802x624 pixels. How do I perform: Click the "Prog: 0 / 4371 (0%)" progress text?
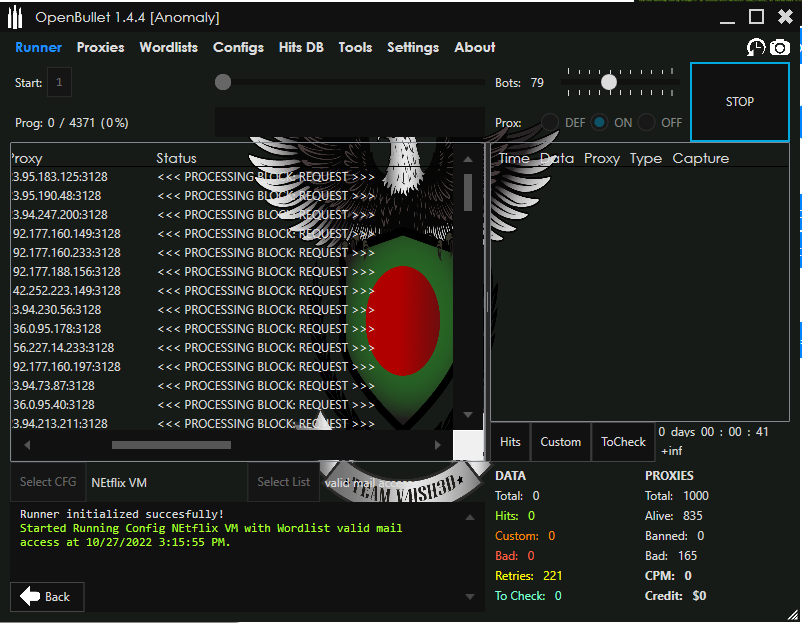point(72,123)
